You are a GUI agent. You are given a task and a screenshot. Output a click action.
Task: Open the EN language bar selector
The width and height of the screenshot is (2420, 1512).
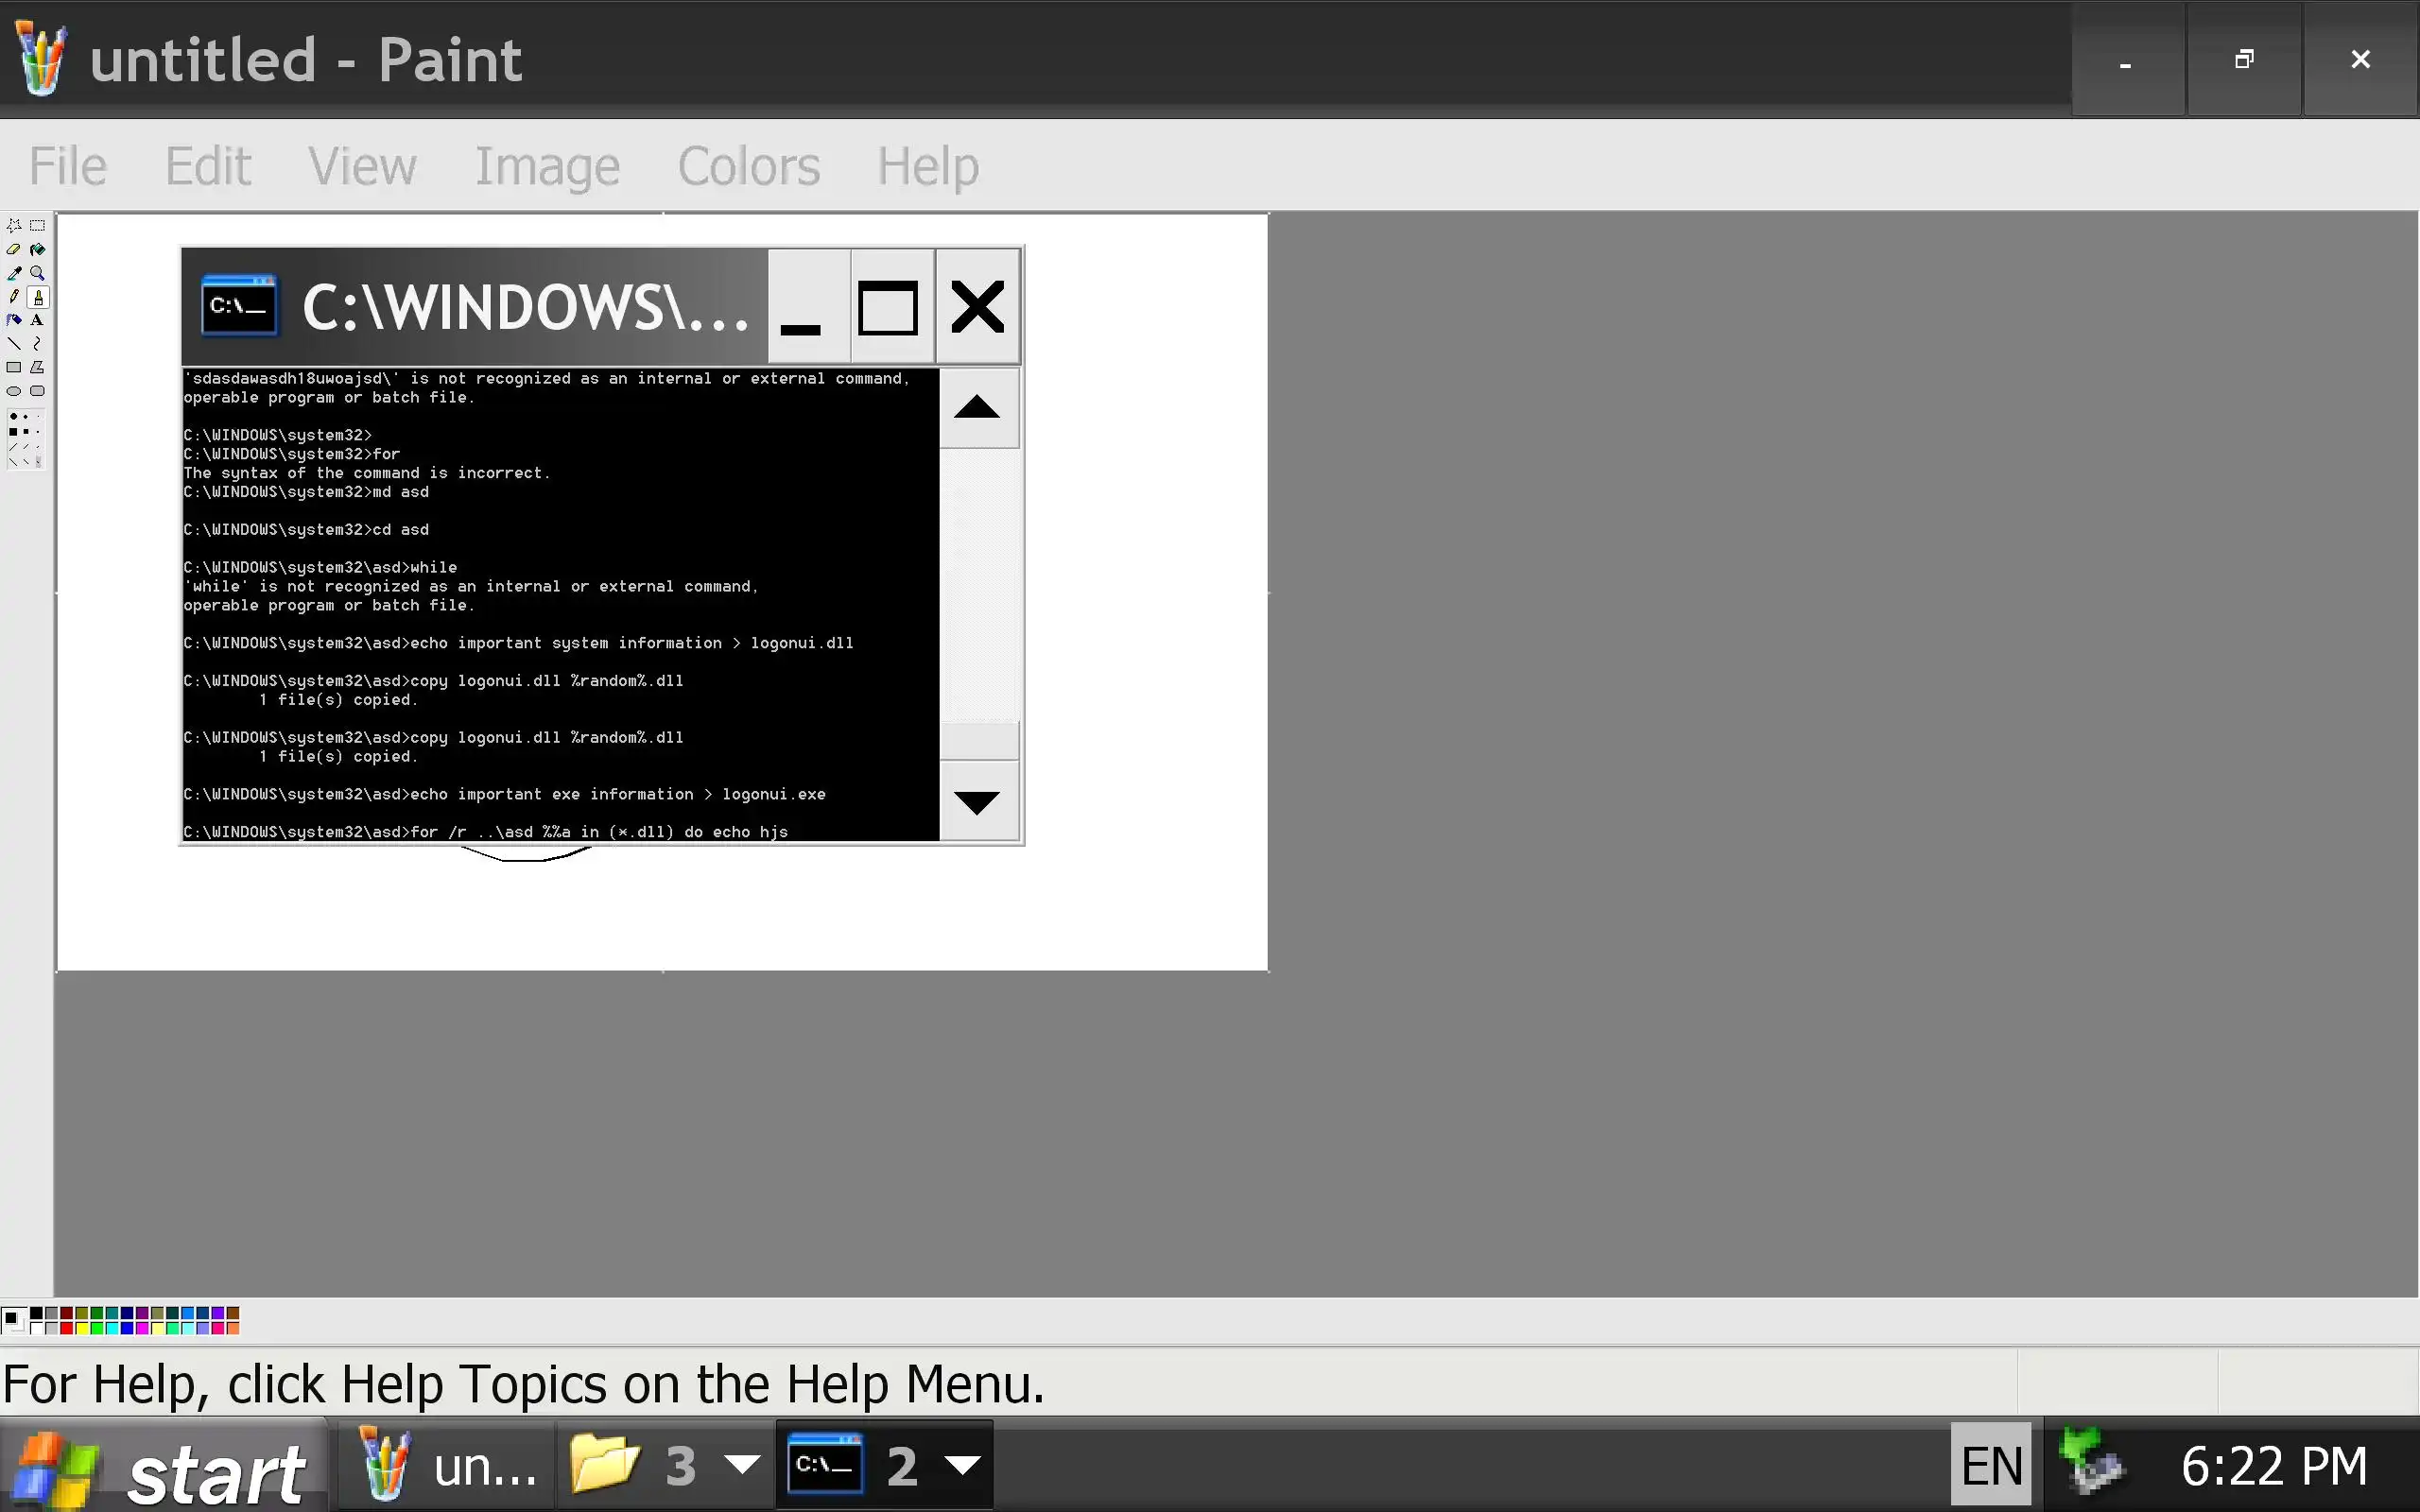coord(1990,1466)
